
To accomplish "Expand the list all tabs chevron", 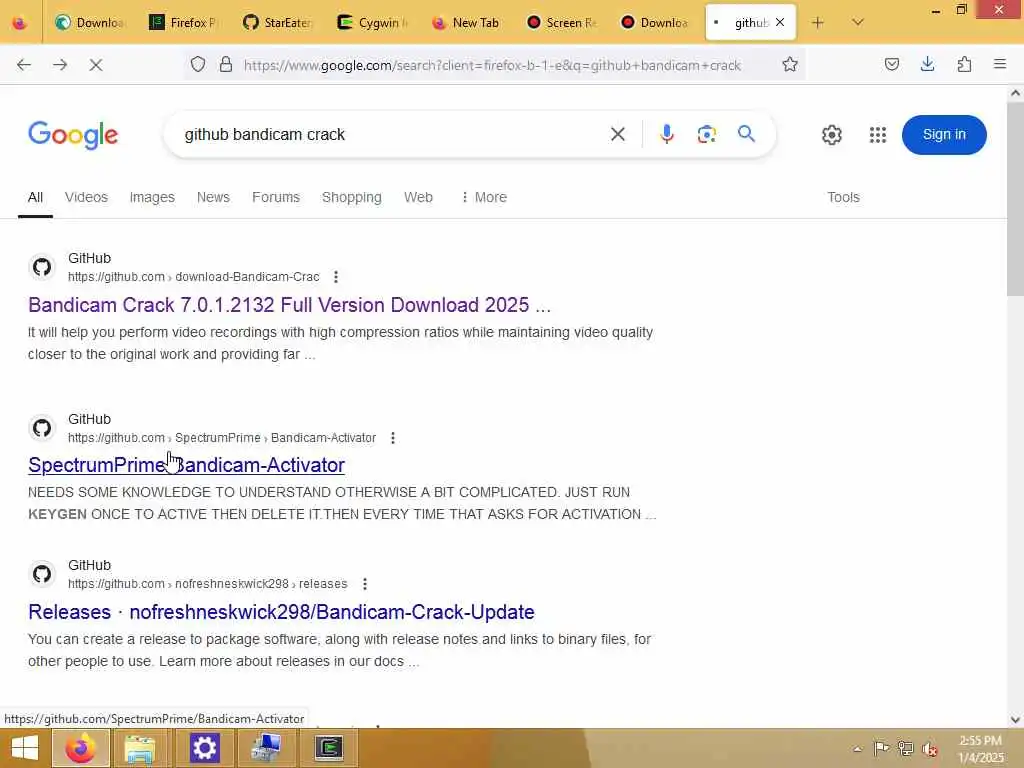I will (858, 23).
